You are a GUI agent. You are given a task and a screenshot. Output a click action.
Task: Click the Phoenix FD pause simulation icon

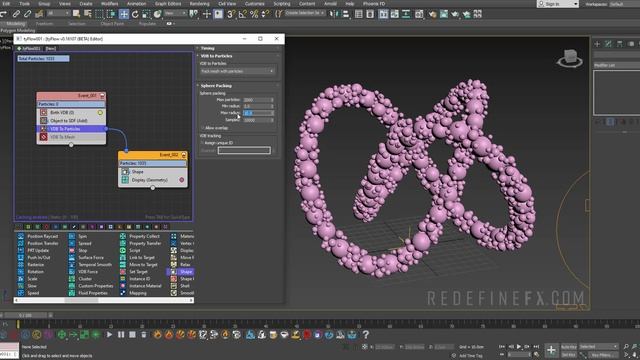[x=121, y=335]
